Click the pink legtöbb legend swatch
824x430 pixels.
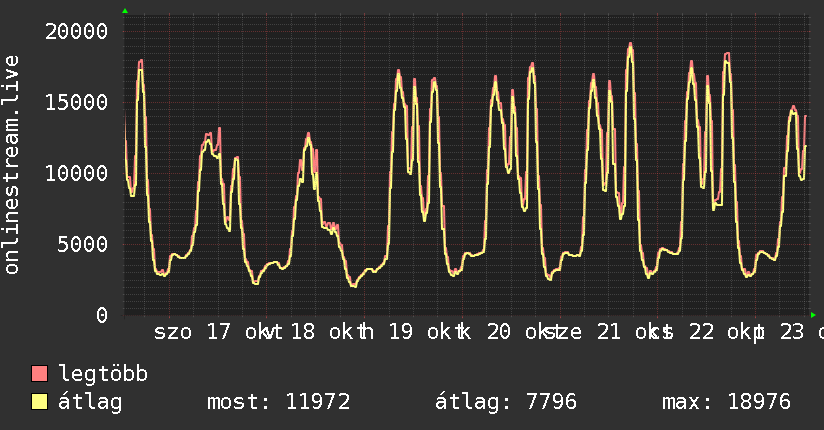(x=39, y=373)
